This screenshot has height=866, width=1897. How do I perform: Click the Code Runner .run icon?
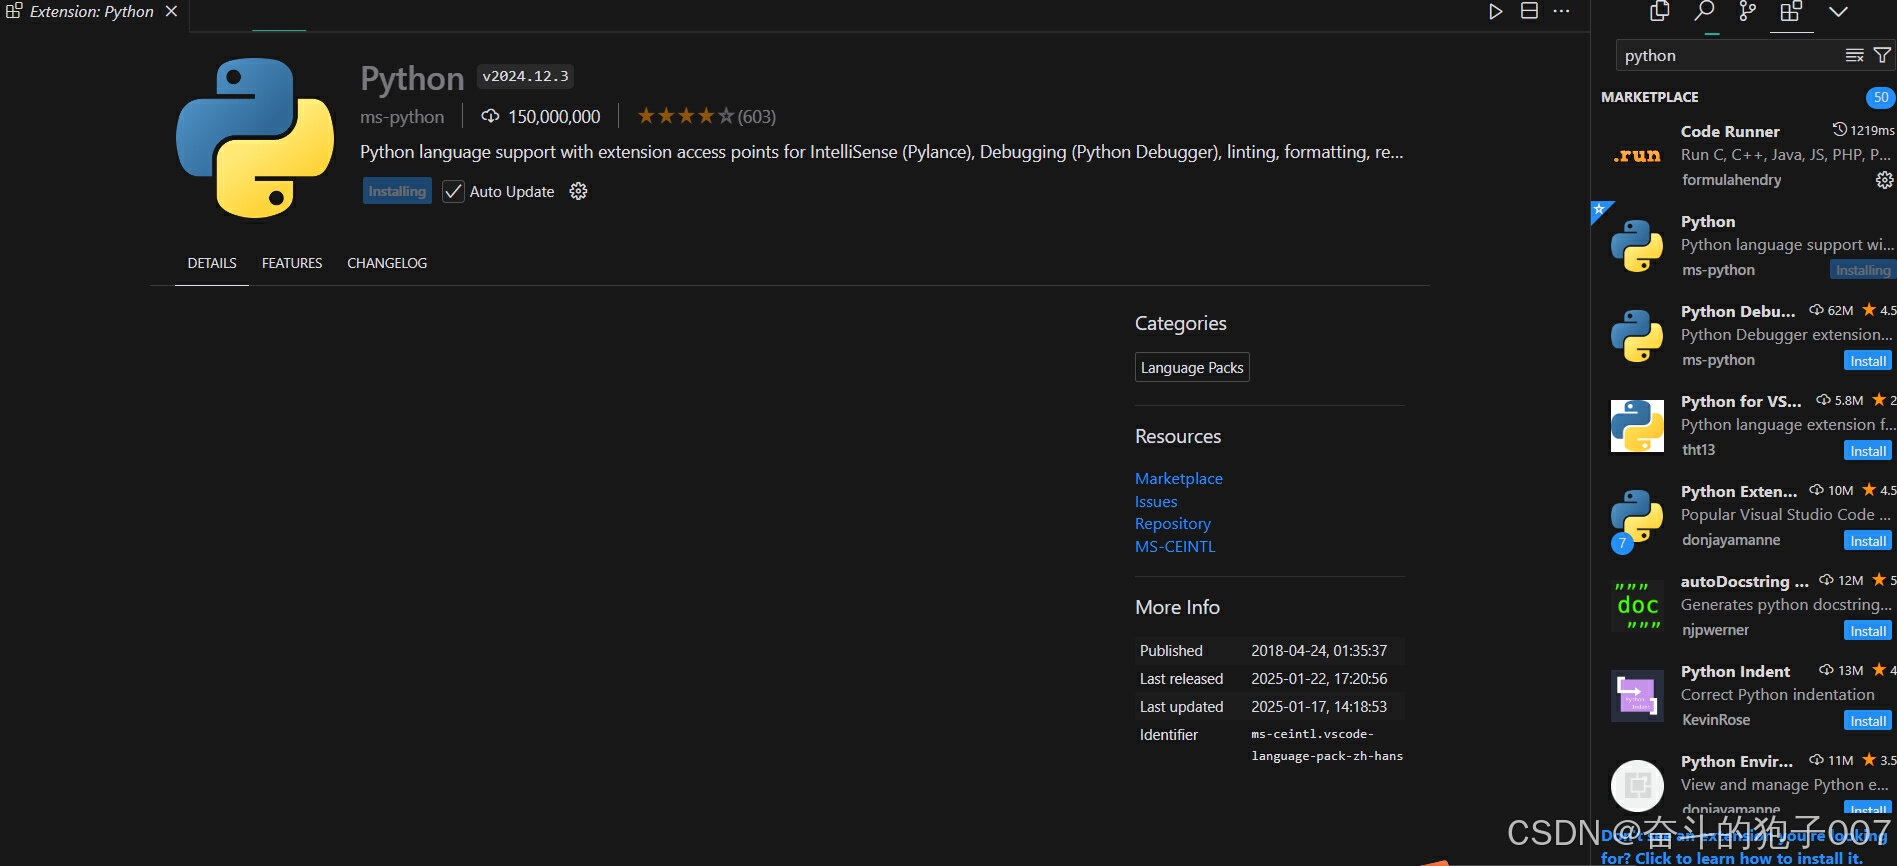(x=1637, y=155)
